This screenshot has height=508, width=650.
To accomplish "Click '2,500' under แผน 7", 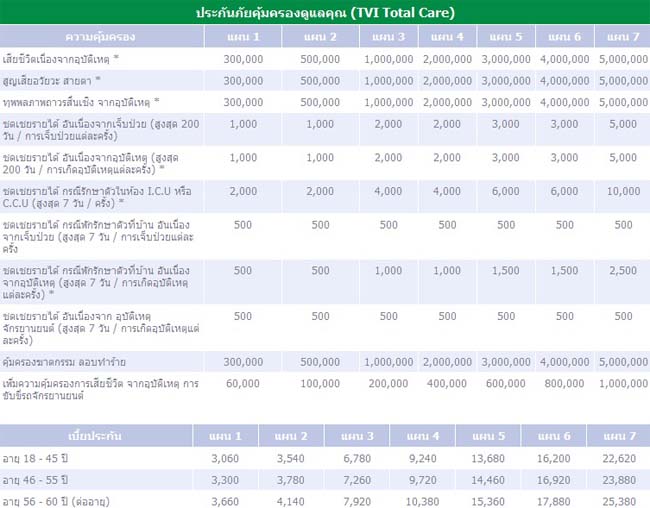I will pos(623,270).
